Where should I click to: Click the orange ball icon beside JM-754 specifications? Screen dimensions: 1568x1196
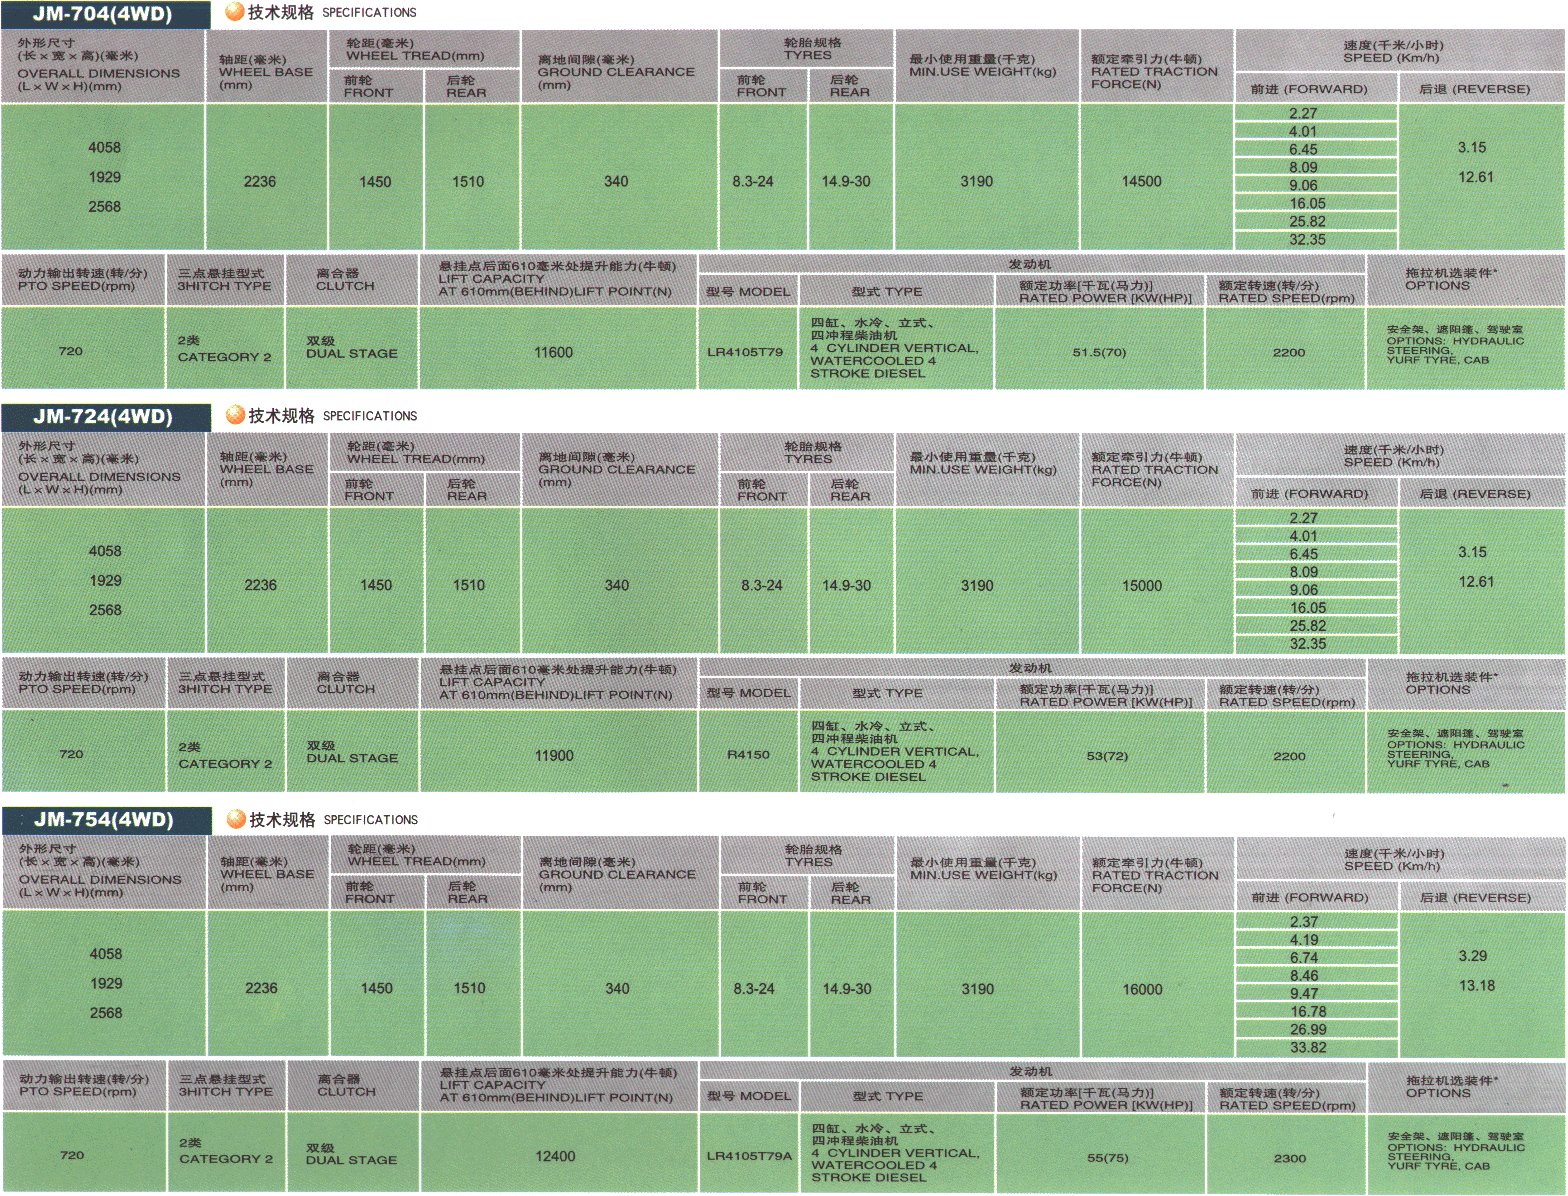coord(236,819)
